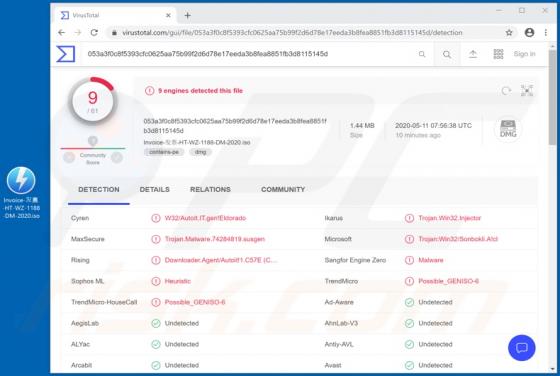Click Rising Downloader.Agent/AutoIt detection
560x376 pixels.
[x=220, y=260]
